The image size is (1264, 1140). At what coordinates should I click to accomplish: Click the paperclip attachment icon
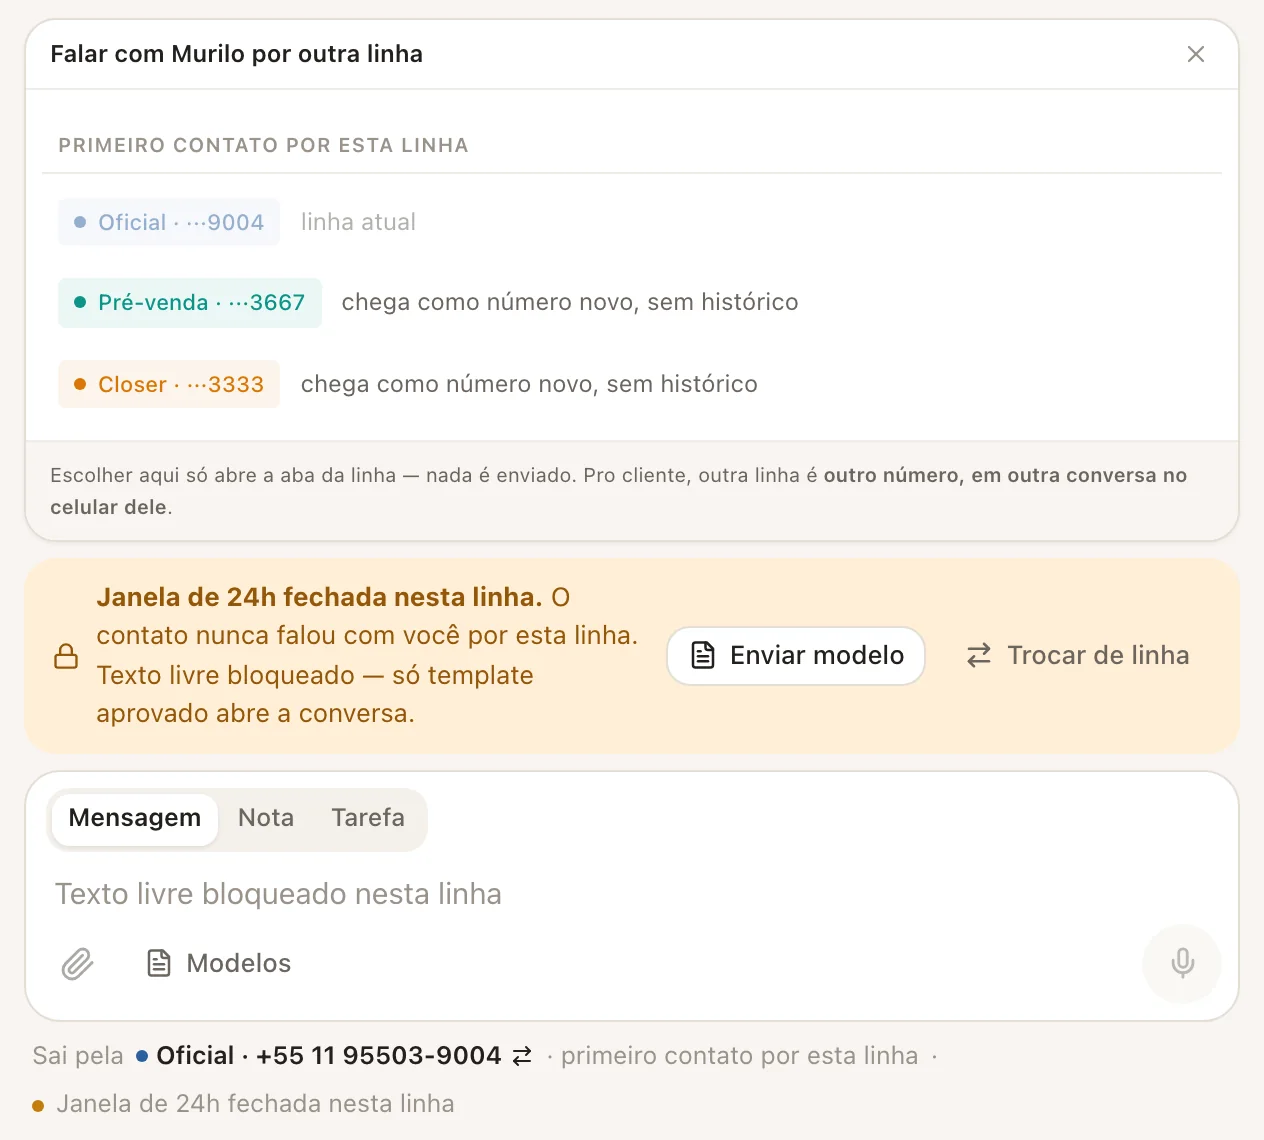coord(77,963)
